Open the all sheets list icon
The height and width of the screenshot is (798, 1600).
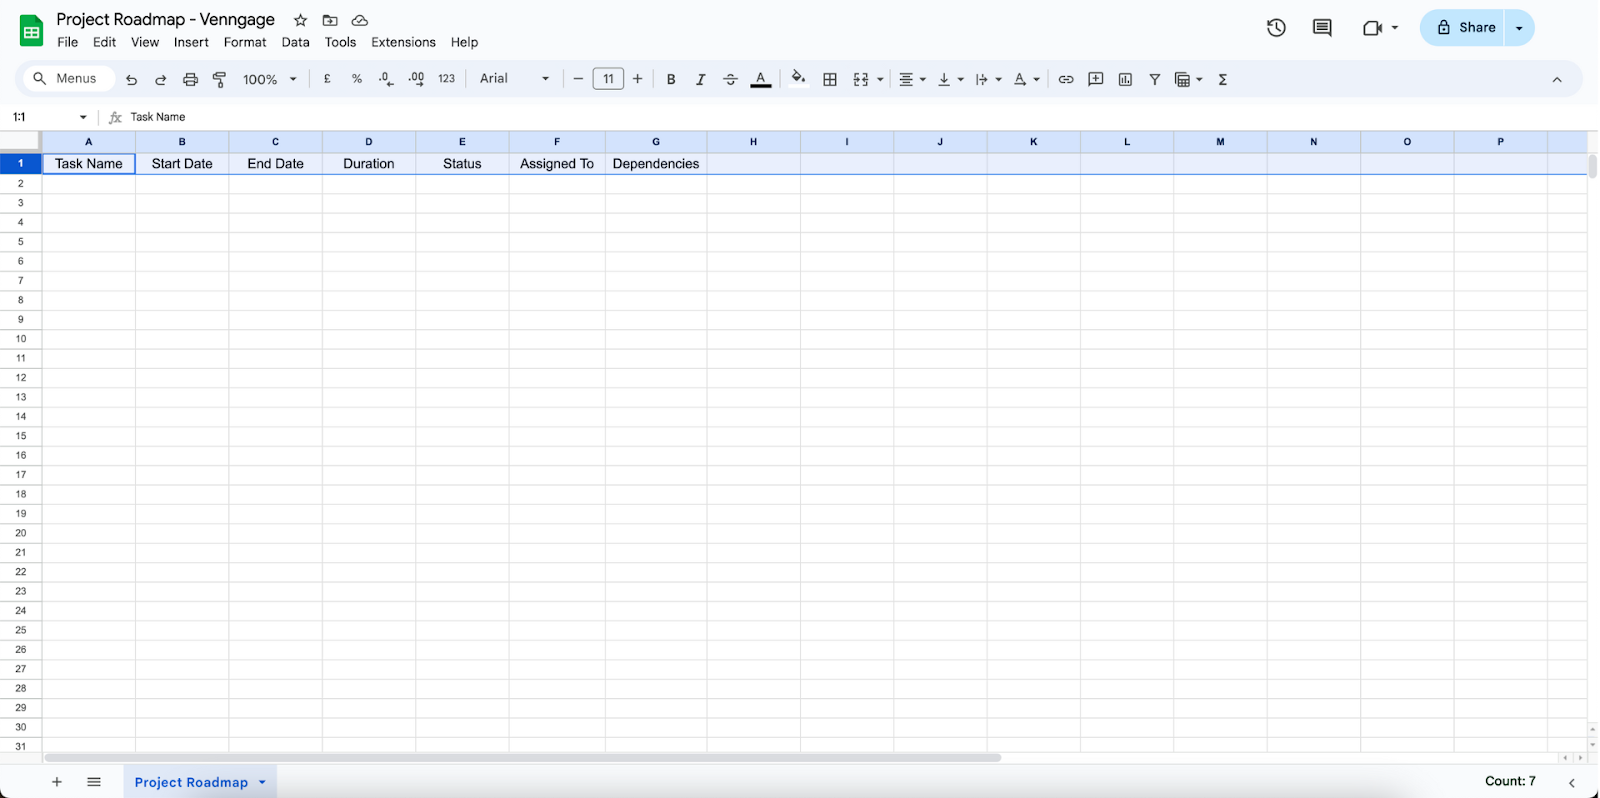(94, 782)
